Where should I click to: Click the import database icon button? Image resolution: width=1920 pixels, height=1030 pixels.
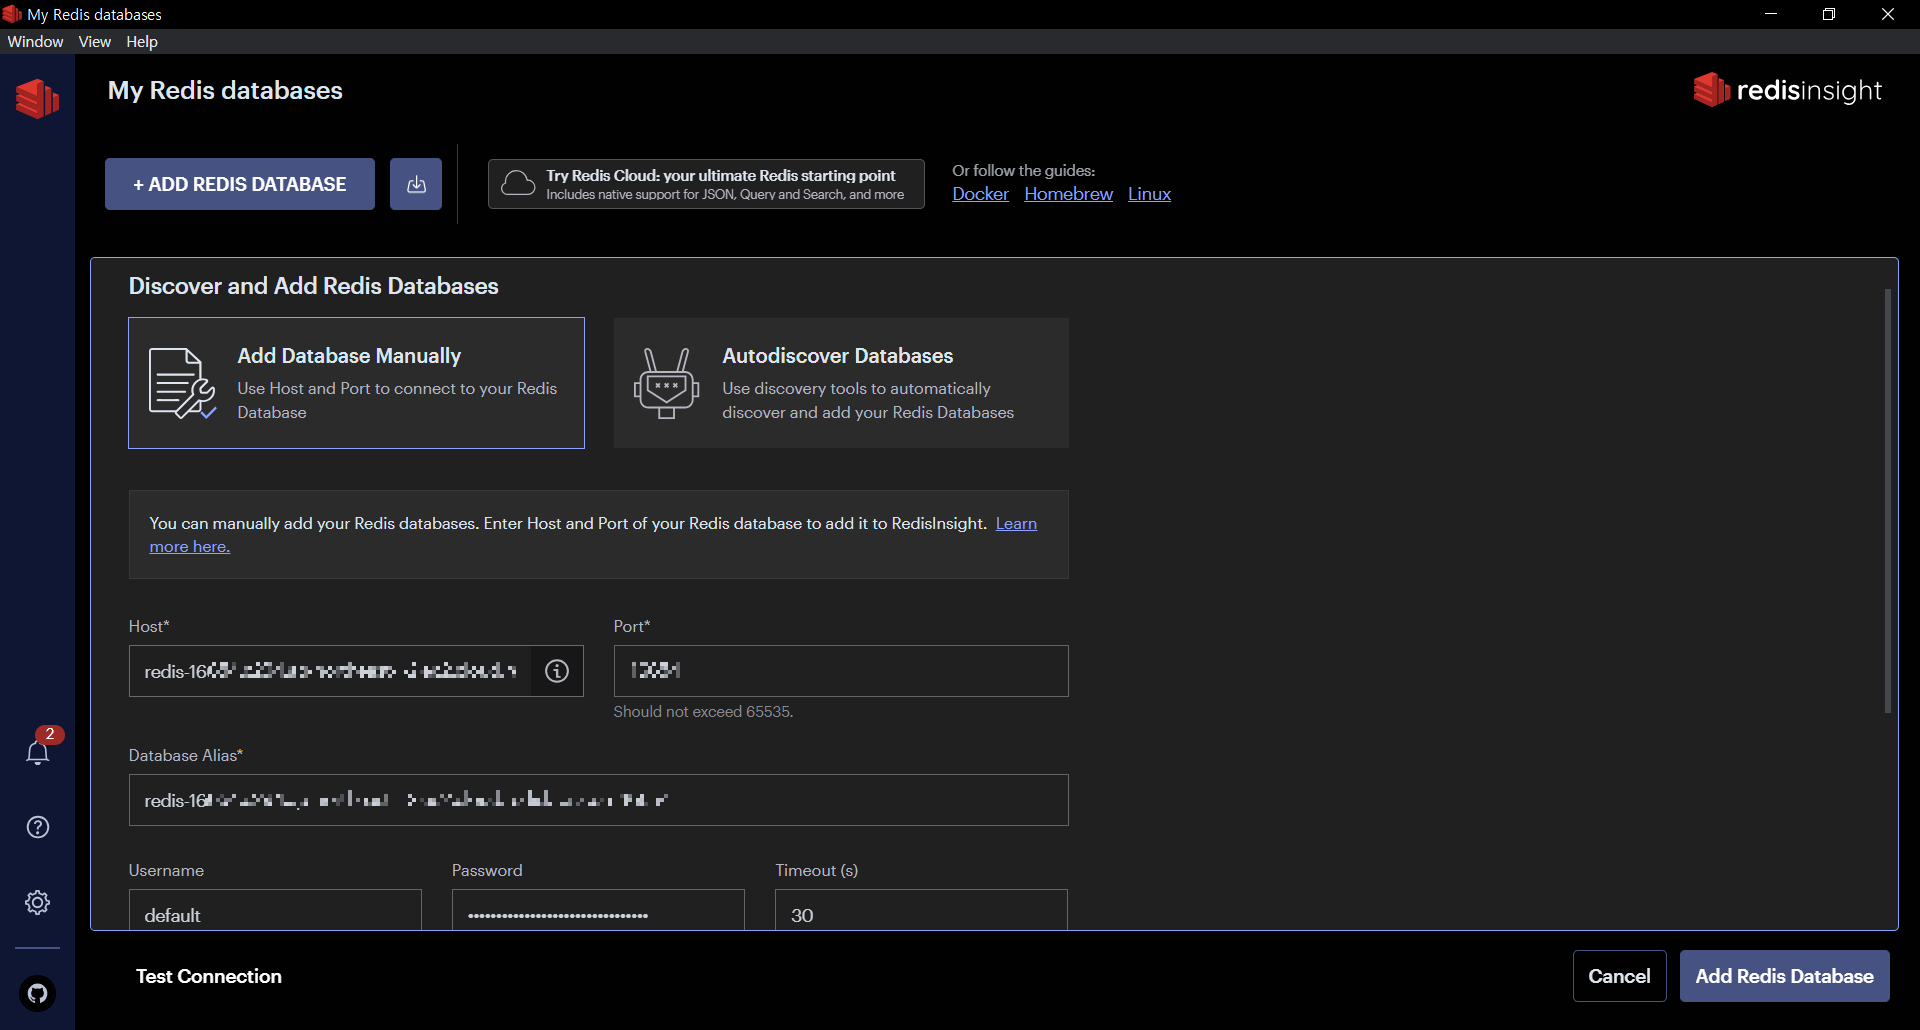coord(416,184)
